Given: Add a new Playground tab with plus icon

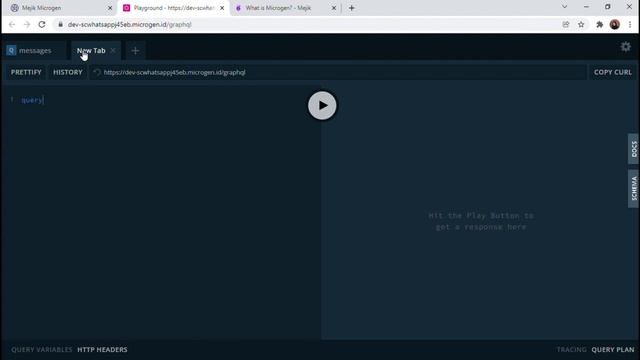Looking at the screenshot, I should pos(135,51).
